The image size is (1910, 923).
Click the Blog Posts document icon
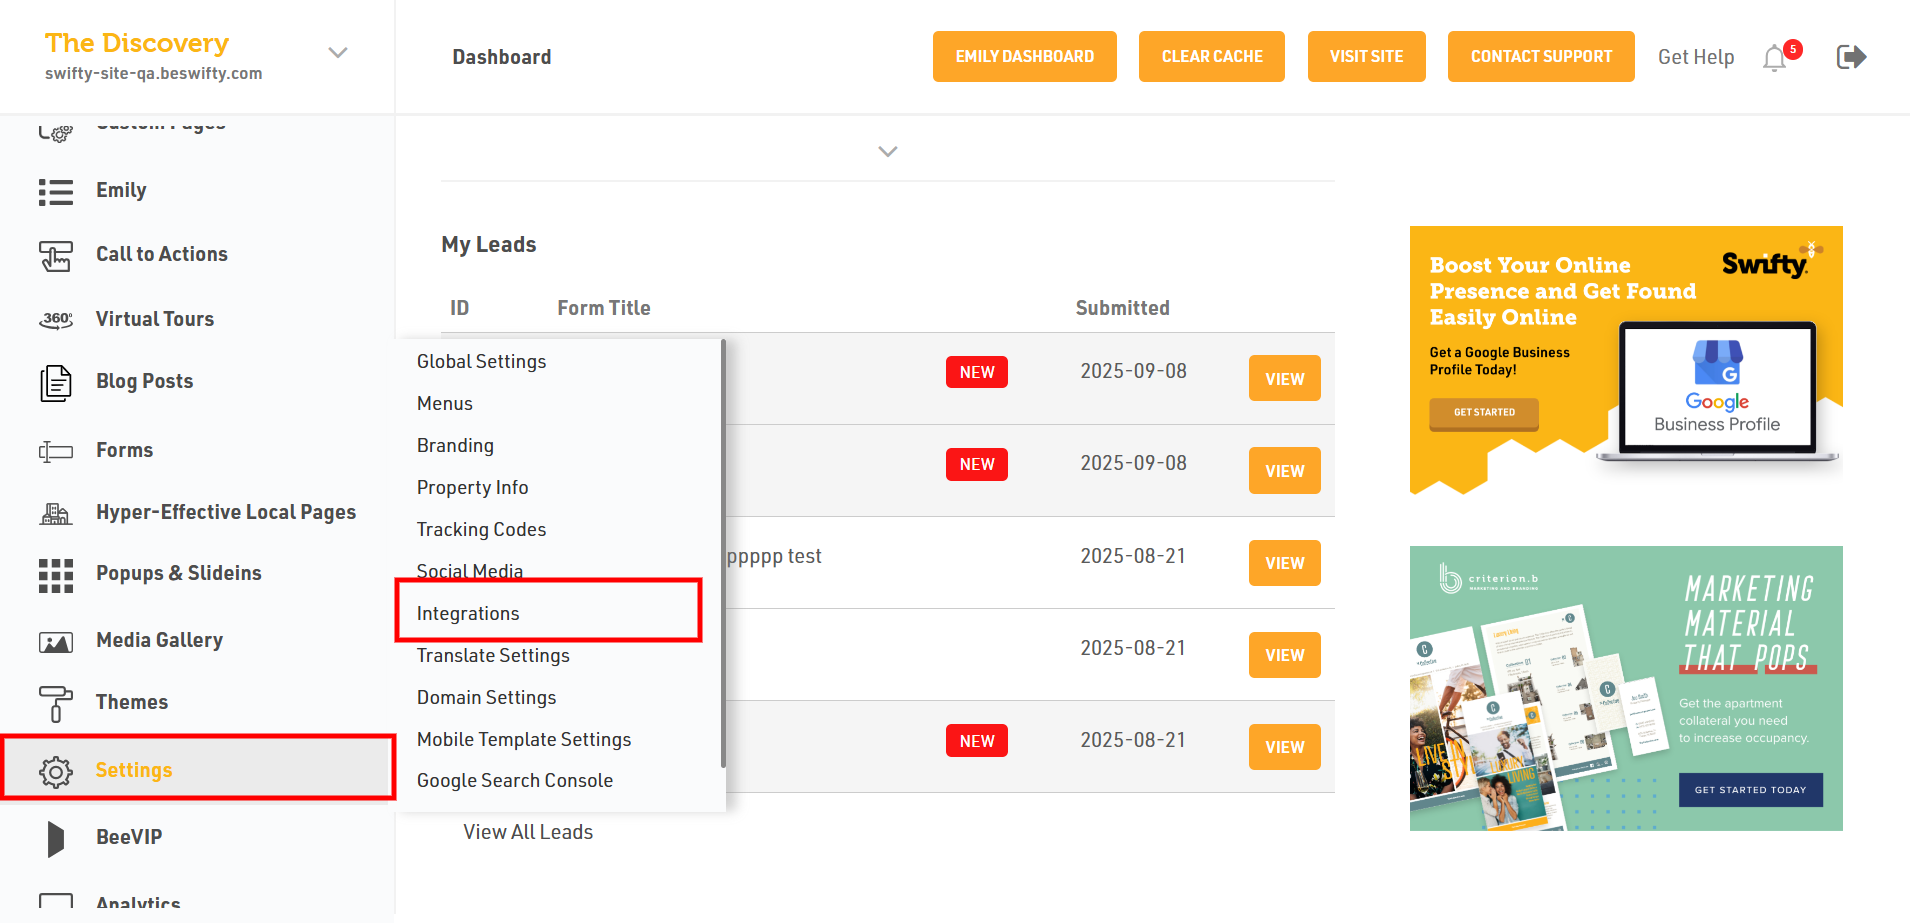(x=56, y=383)
